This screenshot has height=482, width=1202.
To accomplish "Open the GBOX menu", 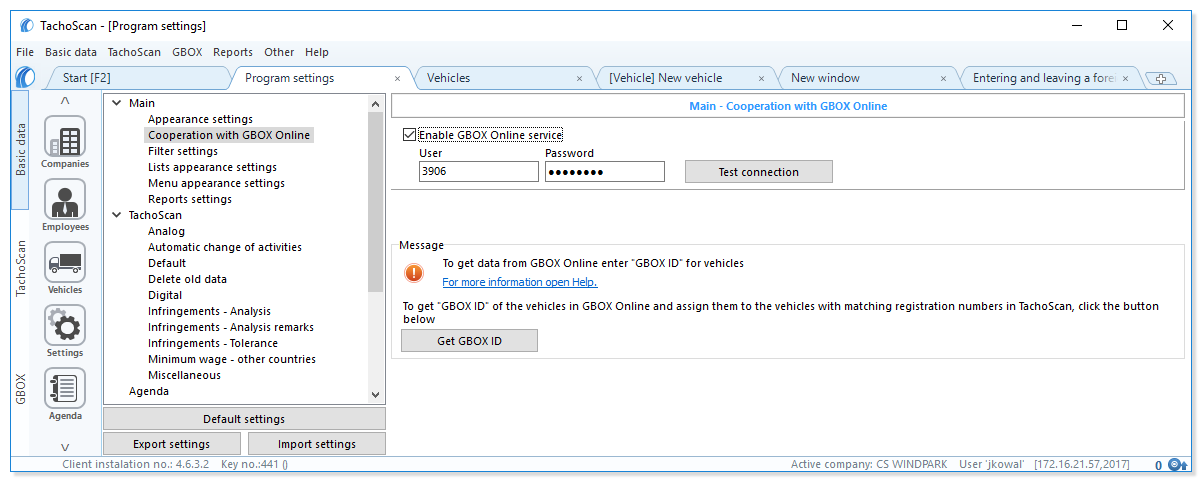I will tap(187, 52).
